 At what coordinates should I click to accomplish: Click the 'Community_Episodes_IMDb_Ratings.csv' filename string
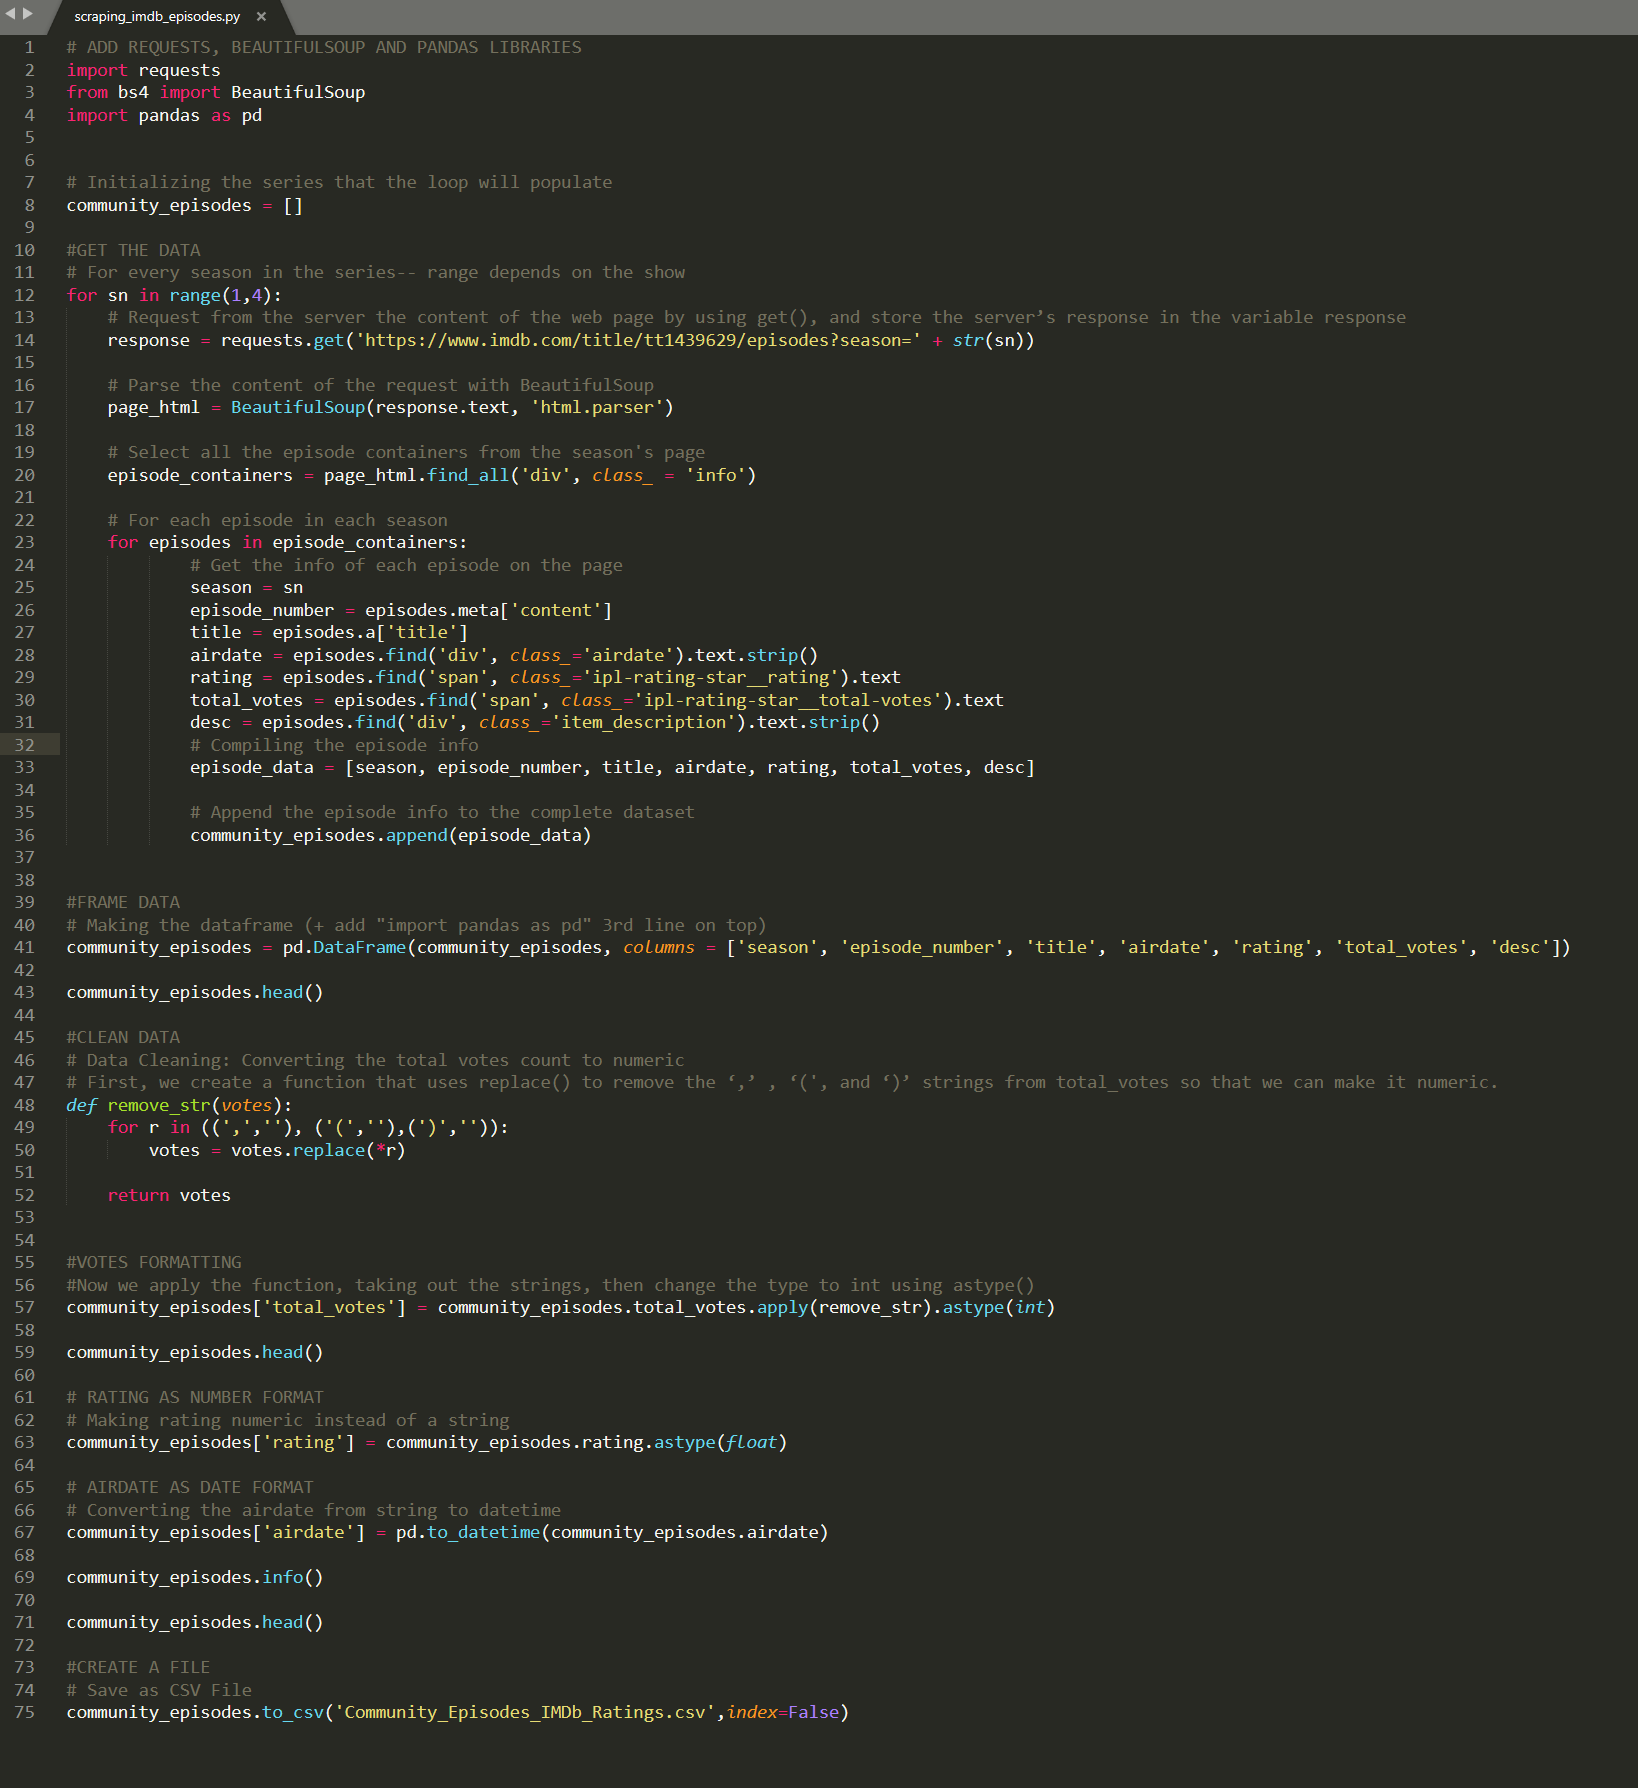pyautogui.click(x=526, y=1712)
